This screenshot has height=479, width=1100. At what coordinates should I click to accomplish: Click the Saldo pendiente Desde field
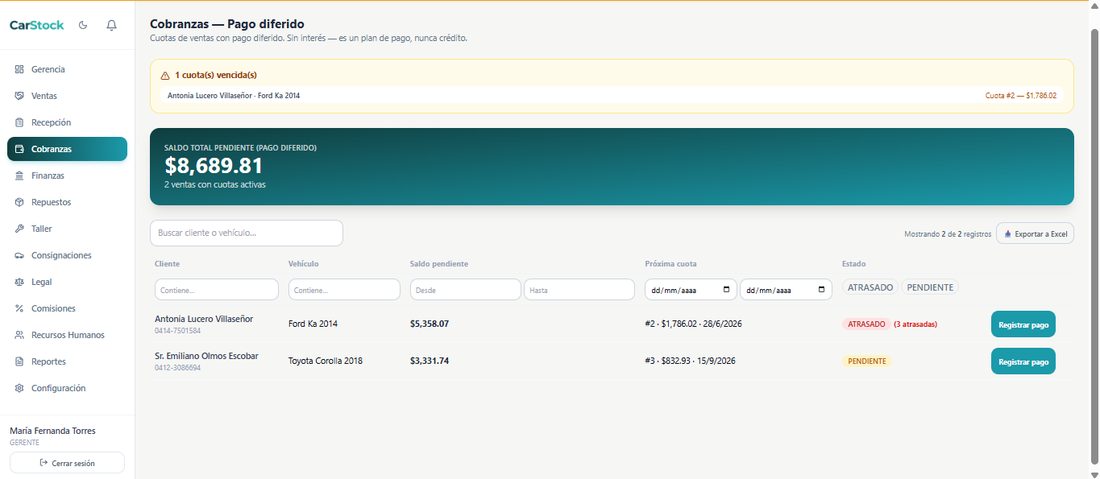(466, 290)
